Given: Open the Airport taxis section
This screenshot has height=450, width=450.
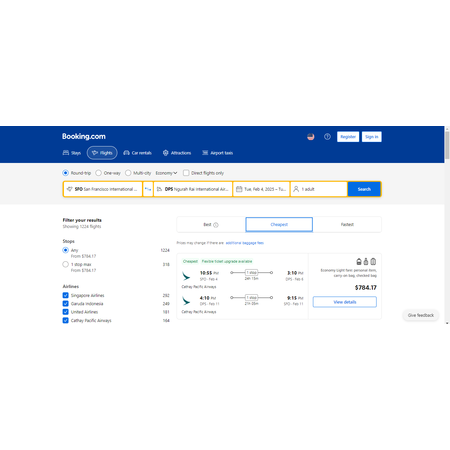Looking at the screenshot, I should pyautogui.click(x=217, y=153).
